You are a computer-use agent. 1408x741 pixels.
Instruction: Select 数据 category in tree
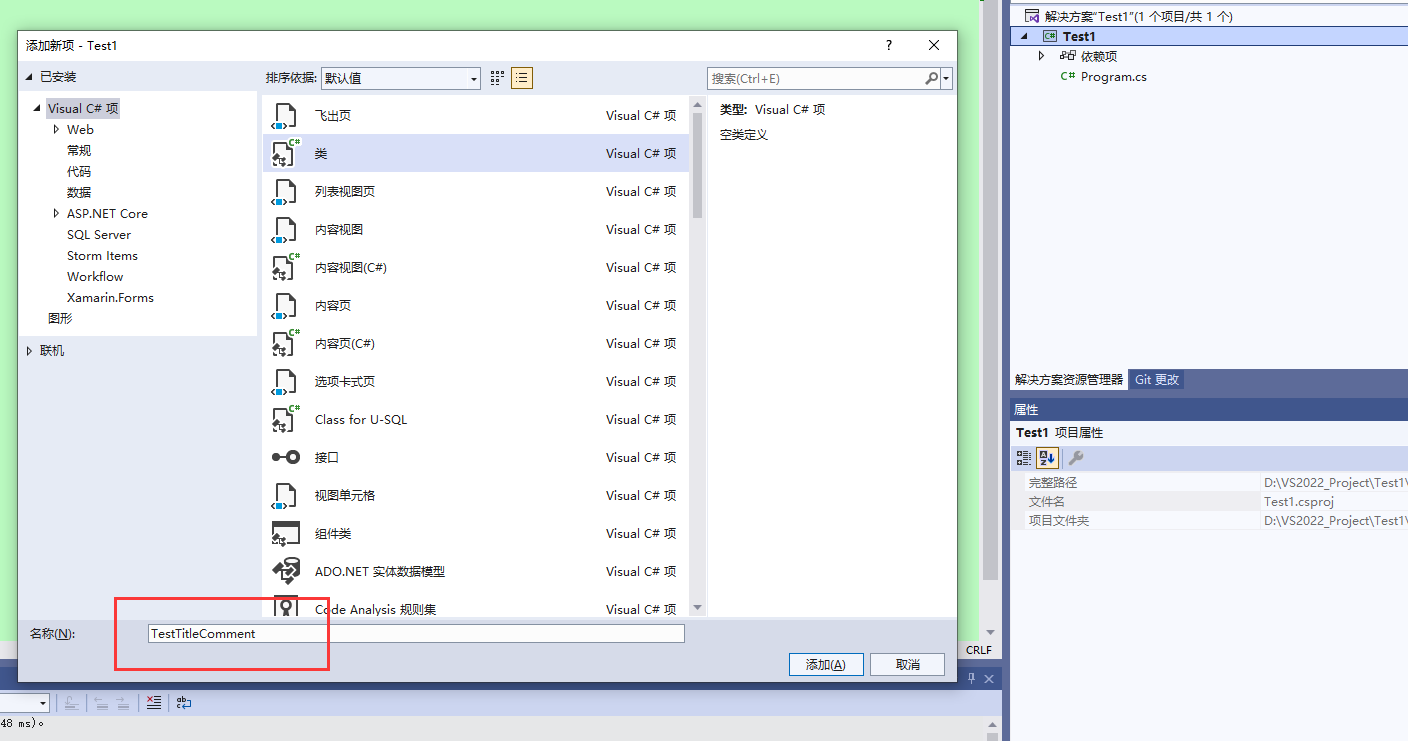pyautogui.click(x=79, y=193)
